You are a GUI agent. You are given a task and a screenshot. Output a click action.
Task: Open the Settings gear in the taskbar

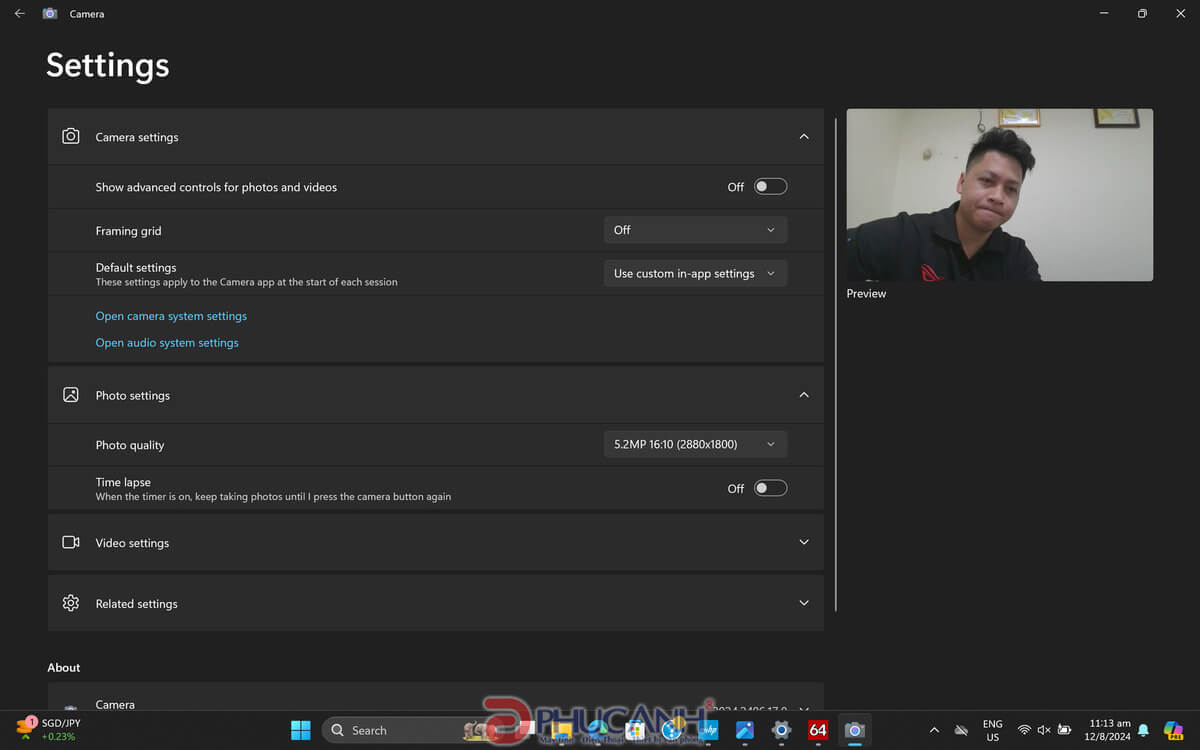781,730
